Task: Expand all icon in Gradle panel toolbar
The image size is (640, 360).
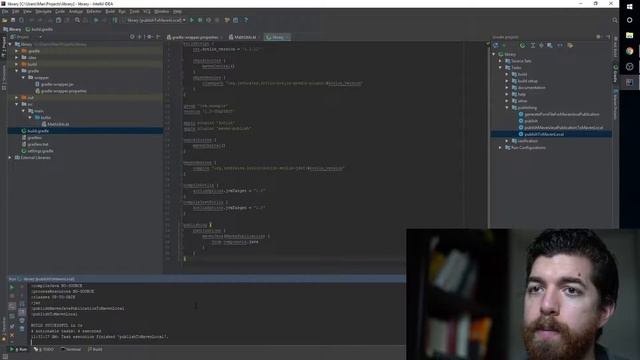Action: click(533, 45)
